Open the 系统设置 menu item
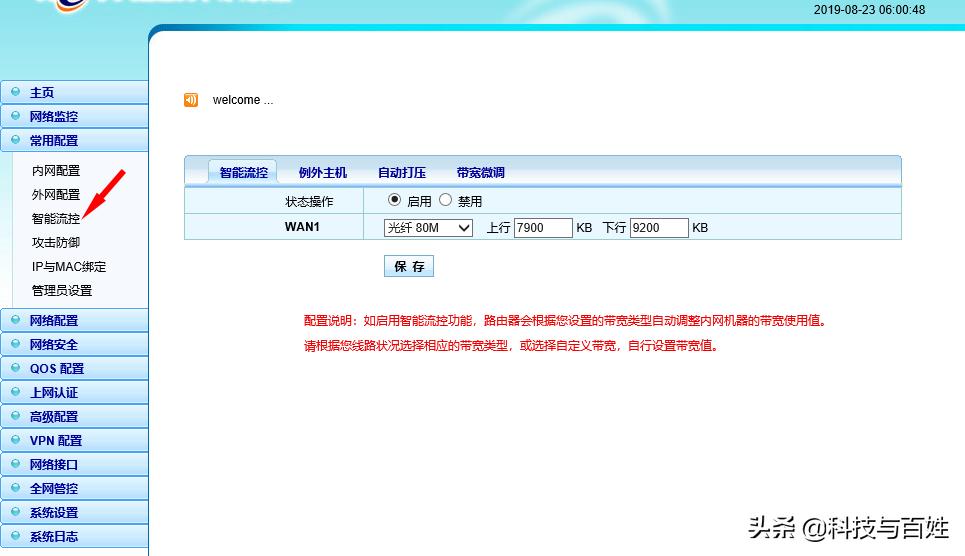This screenshot has height=556, width=965. coord(74,512)
